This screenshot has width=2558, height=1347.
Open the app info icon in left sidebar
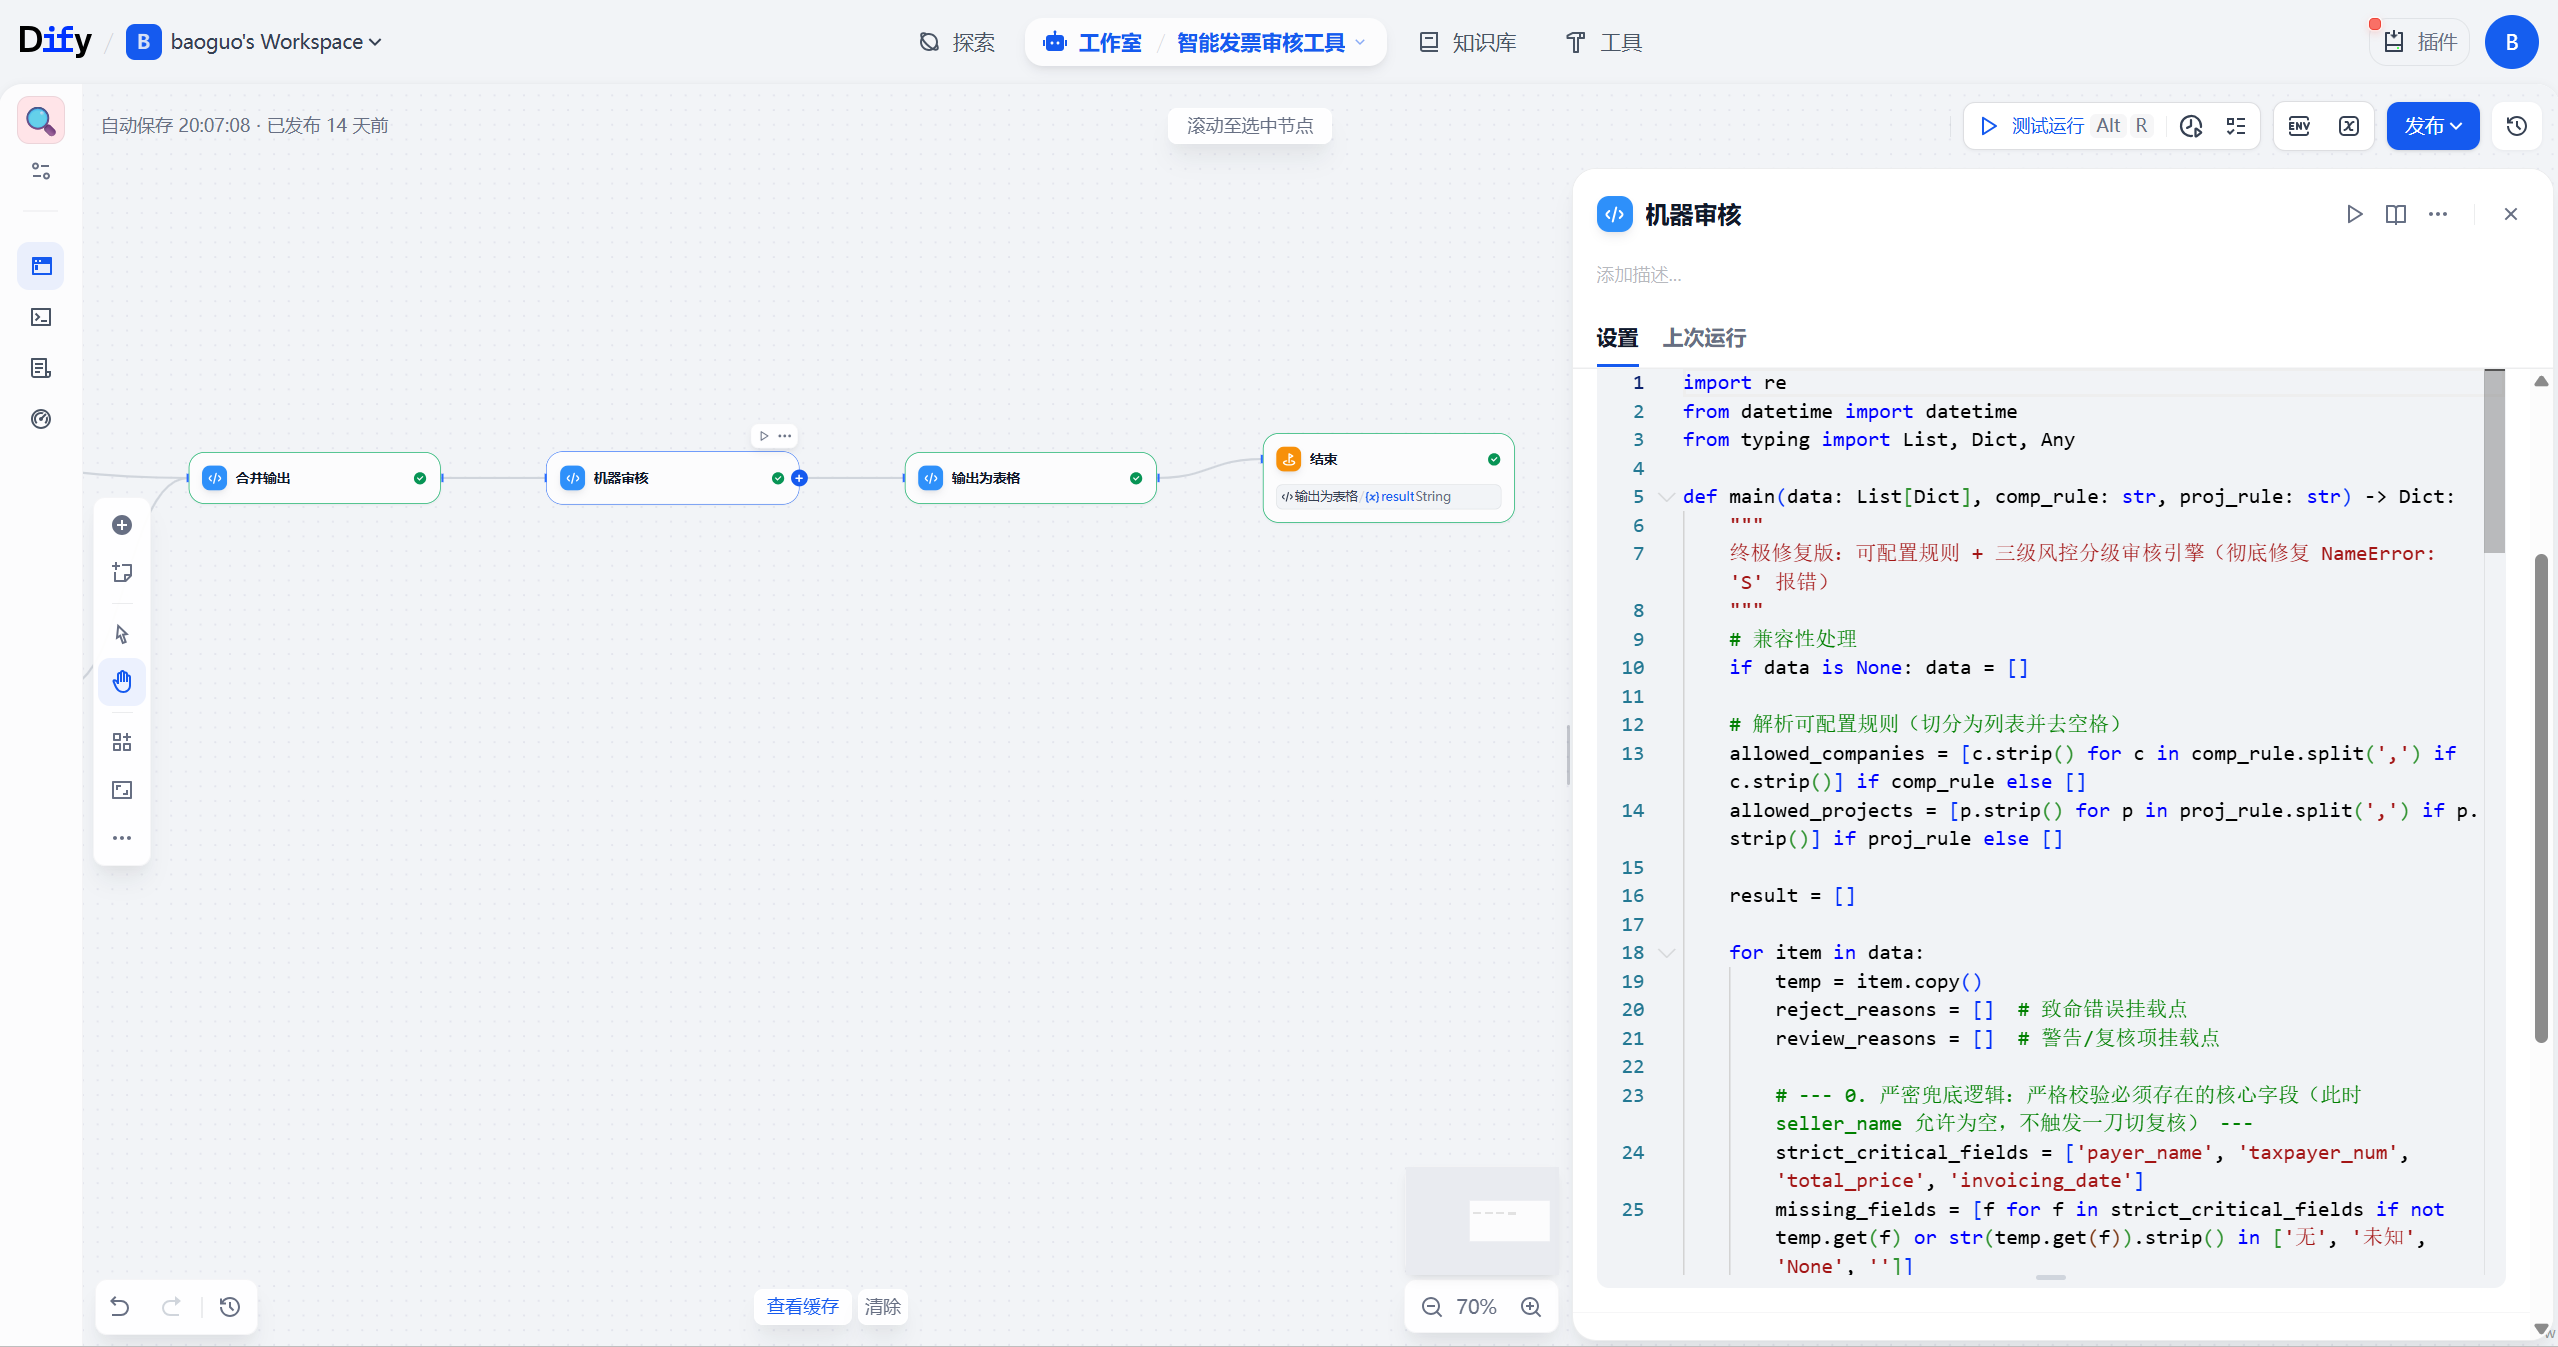pos(41,121)
